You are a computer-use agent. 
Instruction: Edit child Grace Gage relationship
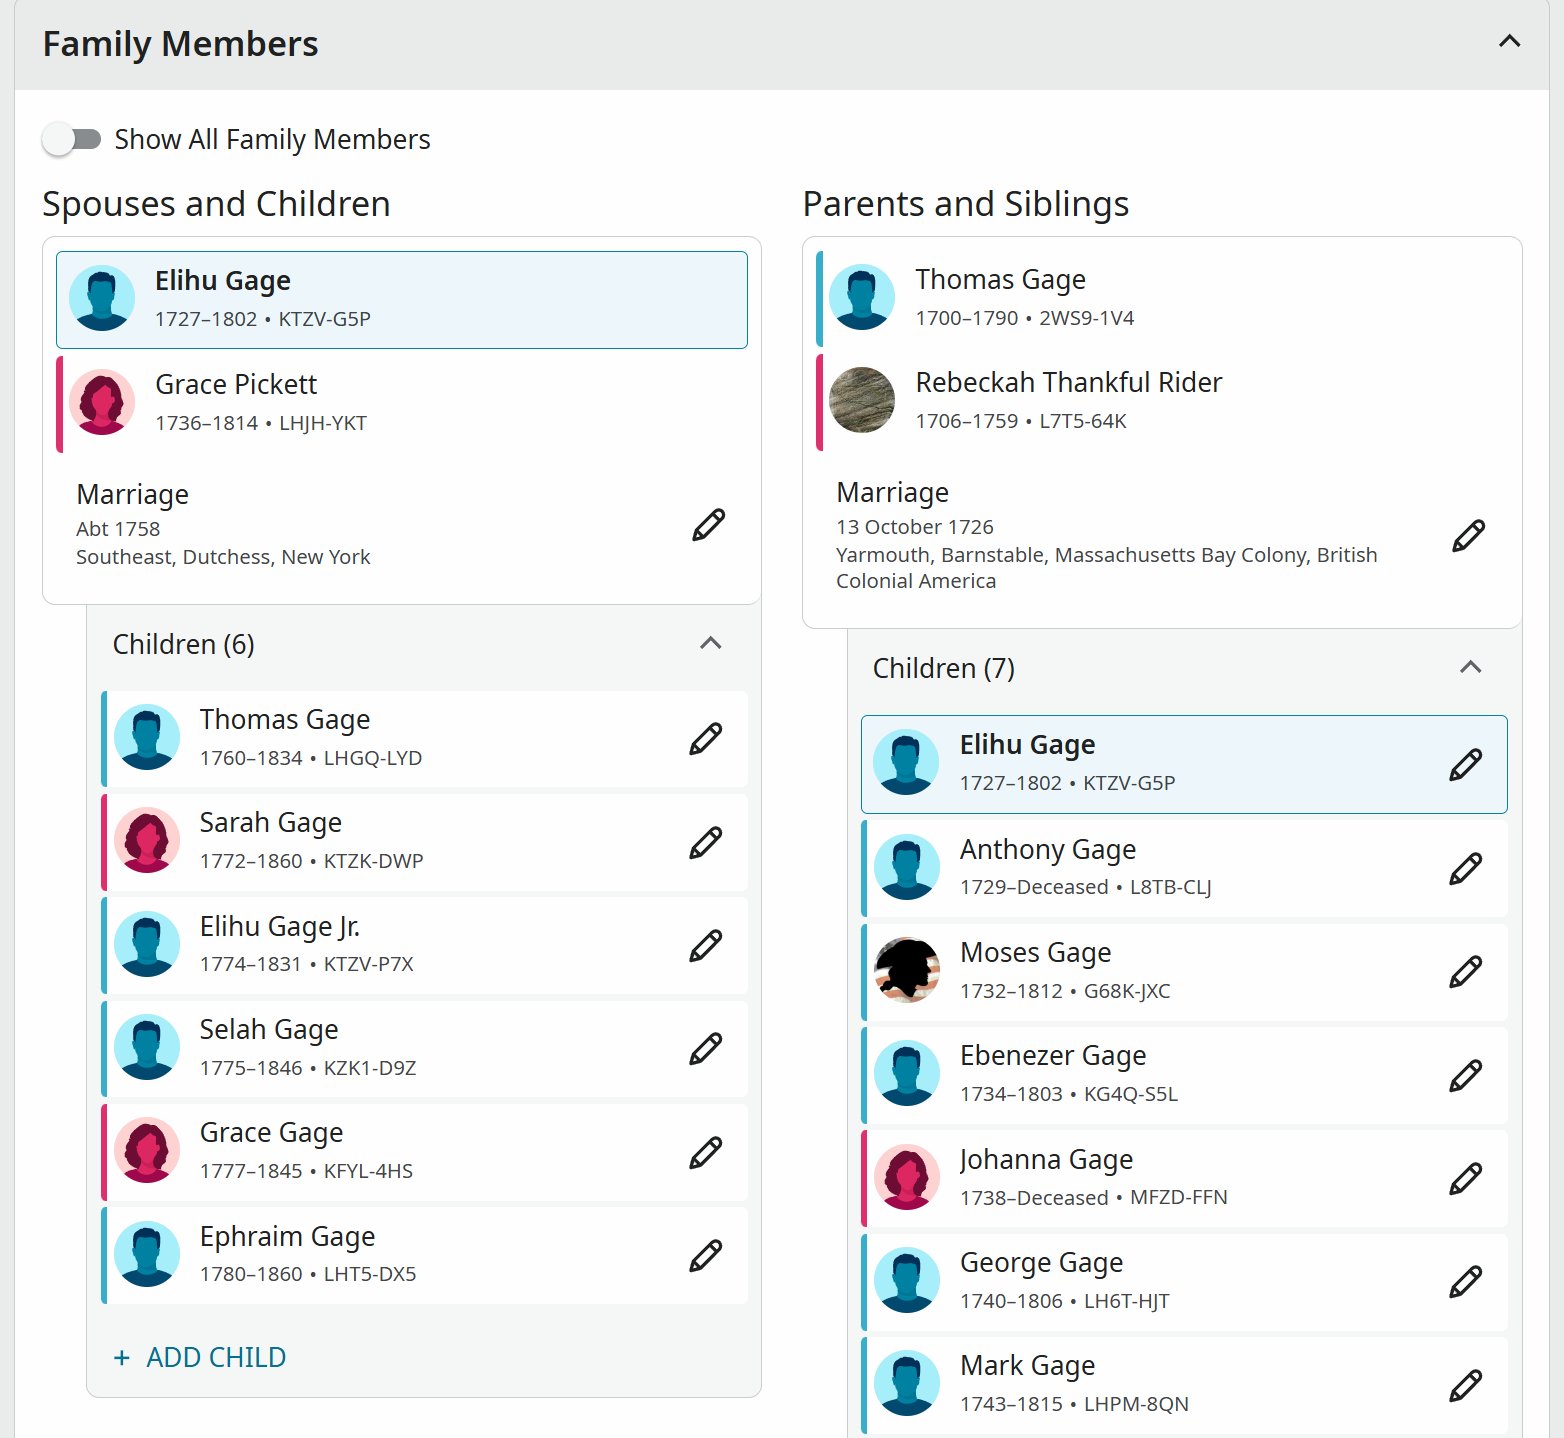click(x=706, y=1152)
